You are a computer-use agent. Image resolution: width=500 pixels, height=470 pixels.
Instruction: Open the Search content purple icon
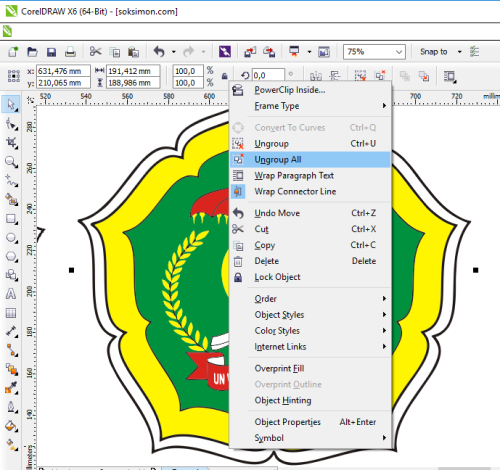coord(225,52)
